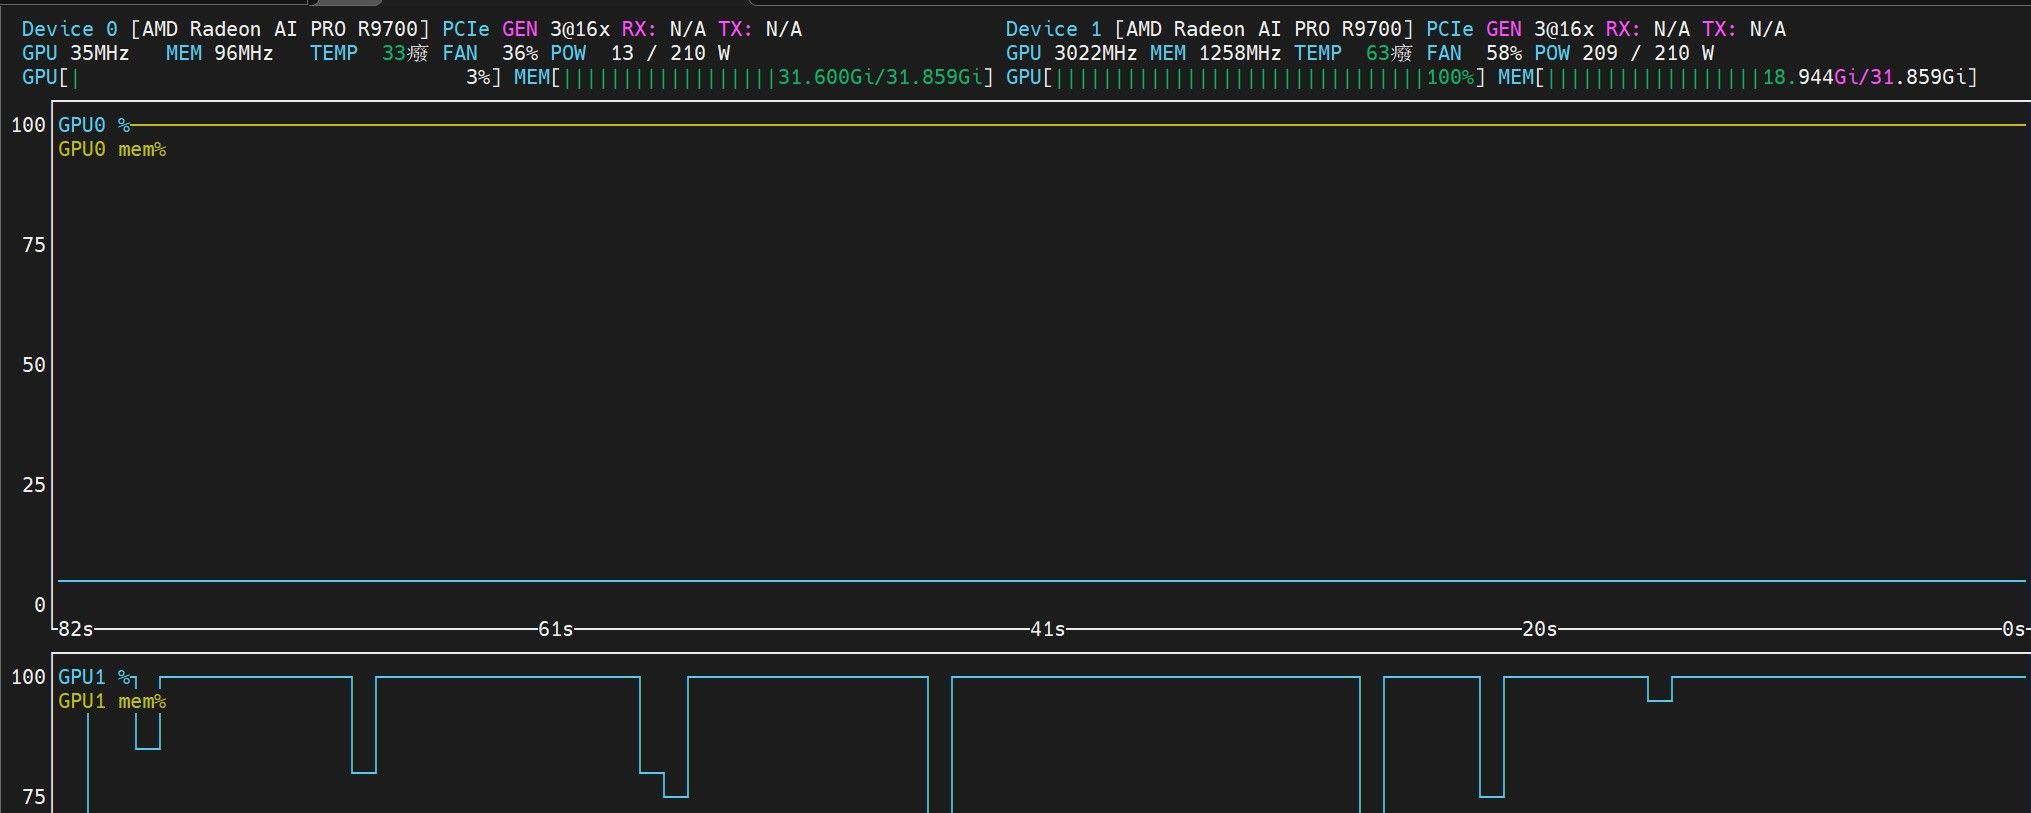This screenshot has height=813, width=2031.
Task: Click the "POW 209 / 210 W" power reading
Action: (1624, 53)
